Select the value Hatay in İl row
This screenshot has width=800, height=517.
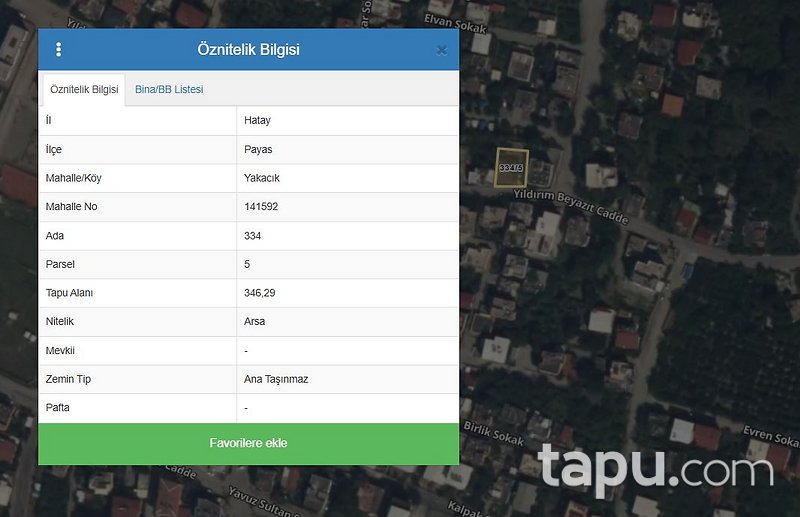[257, 120]
